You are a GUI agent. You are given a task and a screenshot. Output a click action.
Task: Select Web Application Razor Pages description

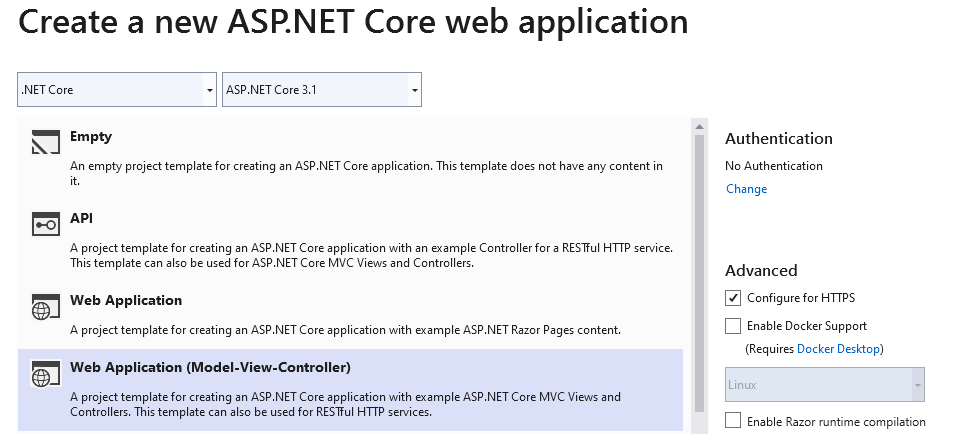point(346,330)
